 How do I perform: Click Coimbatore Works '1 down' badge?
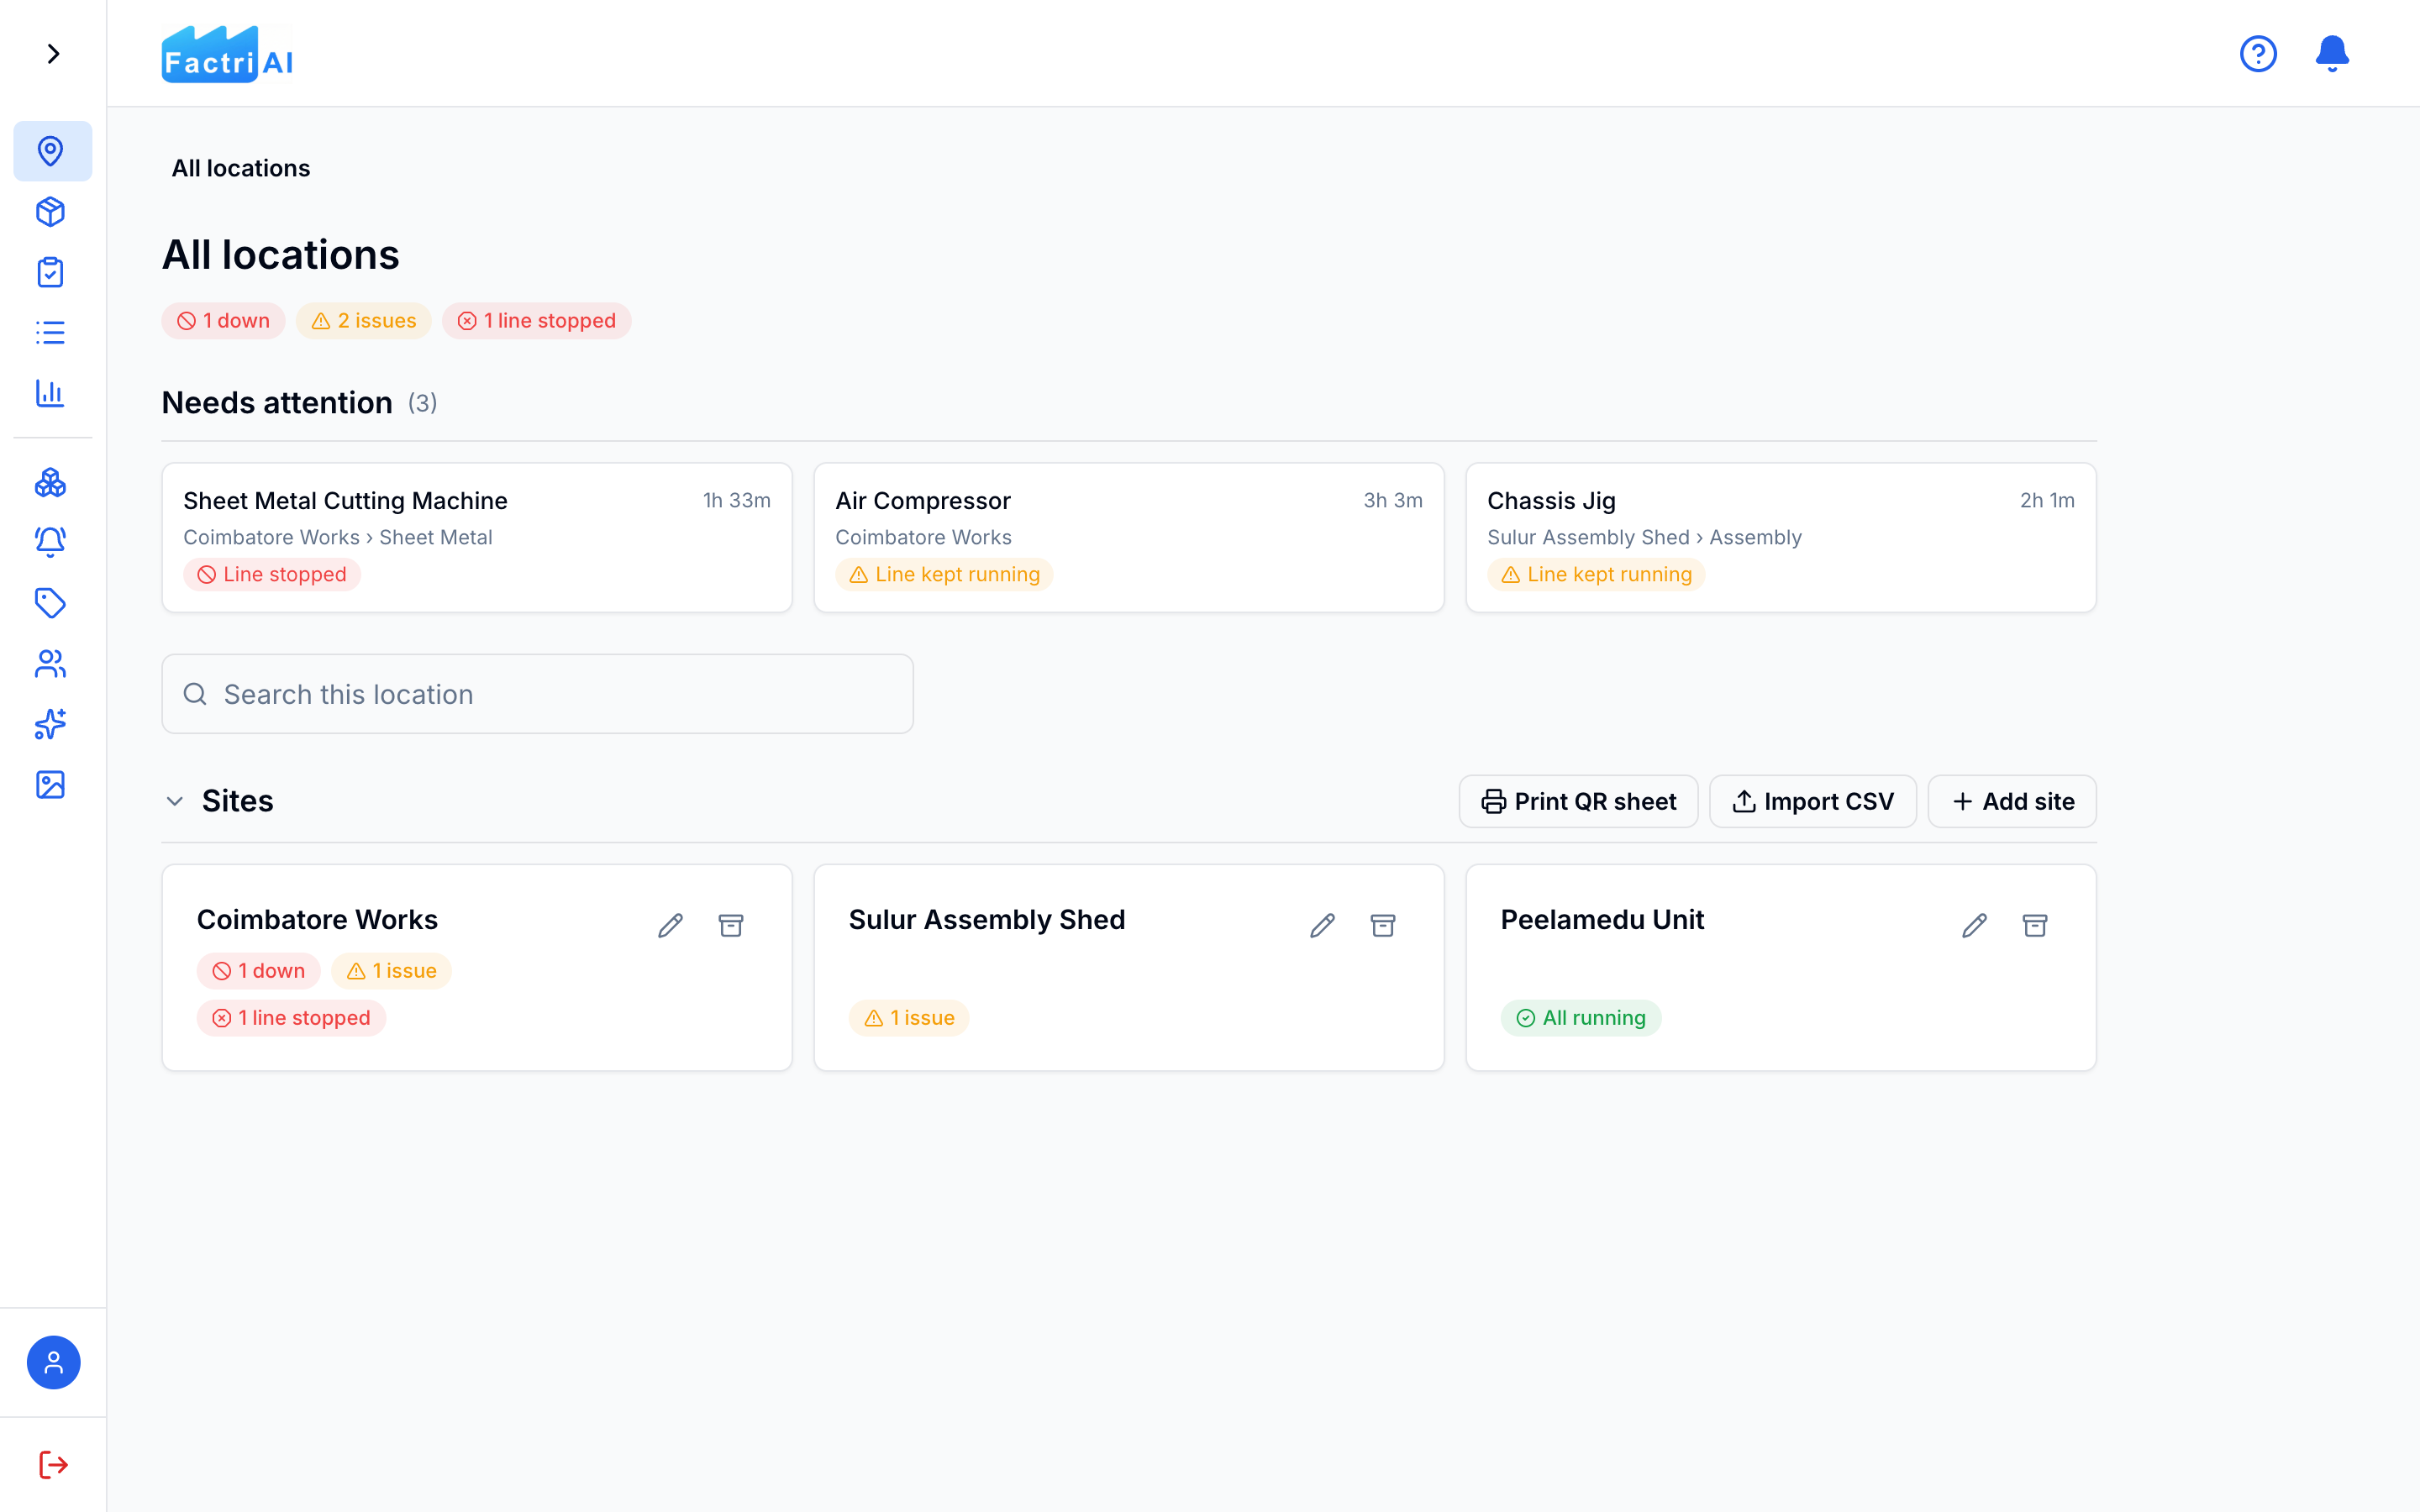[x=259, y=971]
